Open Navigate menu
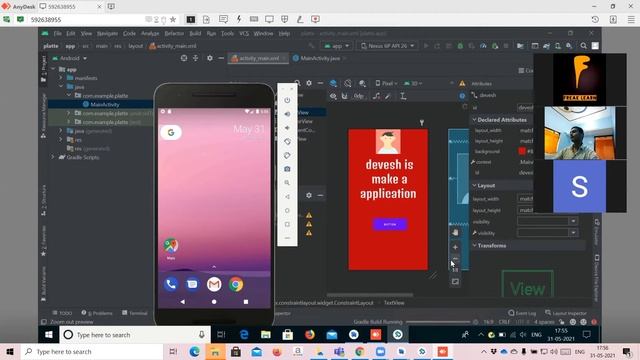 click(107, 33)
